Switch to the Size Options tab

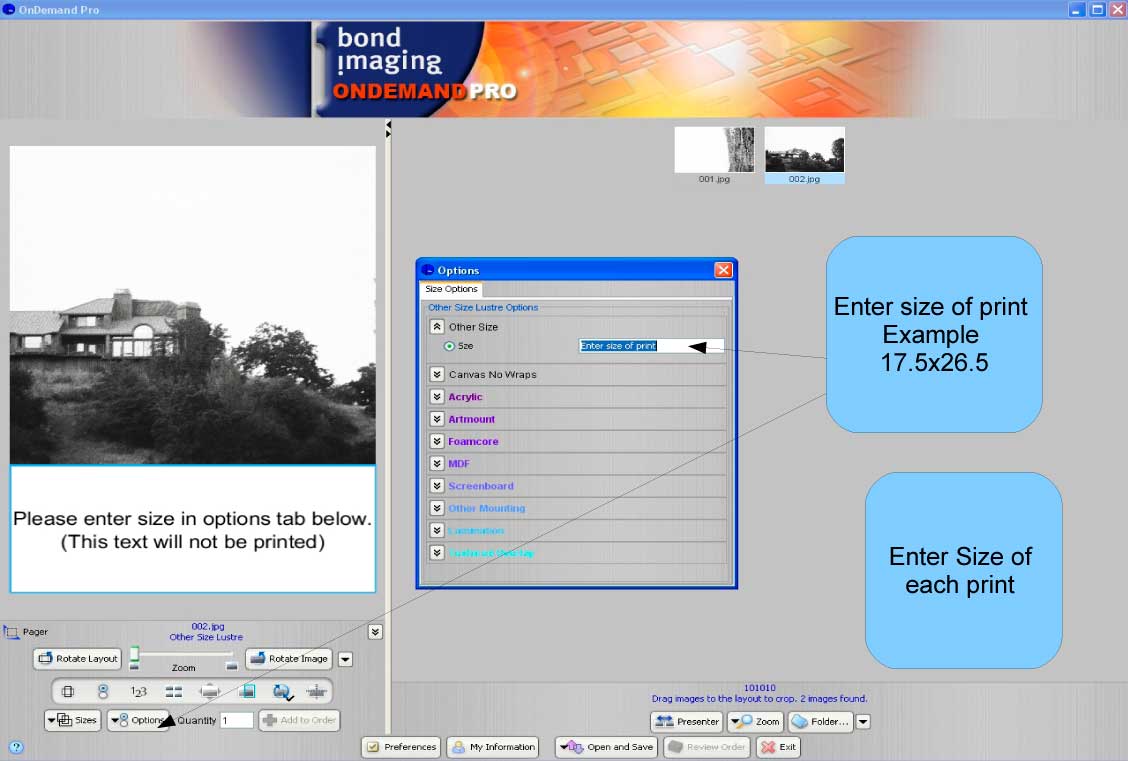coord(451,289)
